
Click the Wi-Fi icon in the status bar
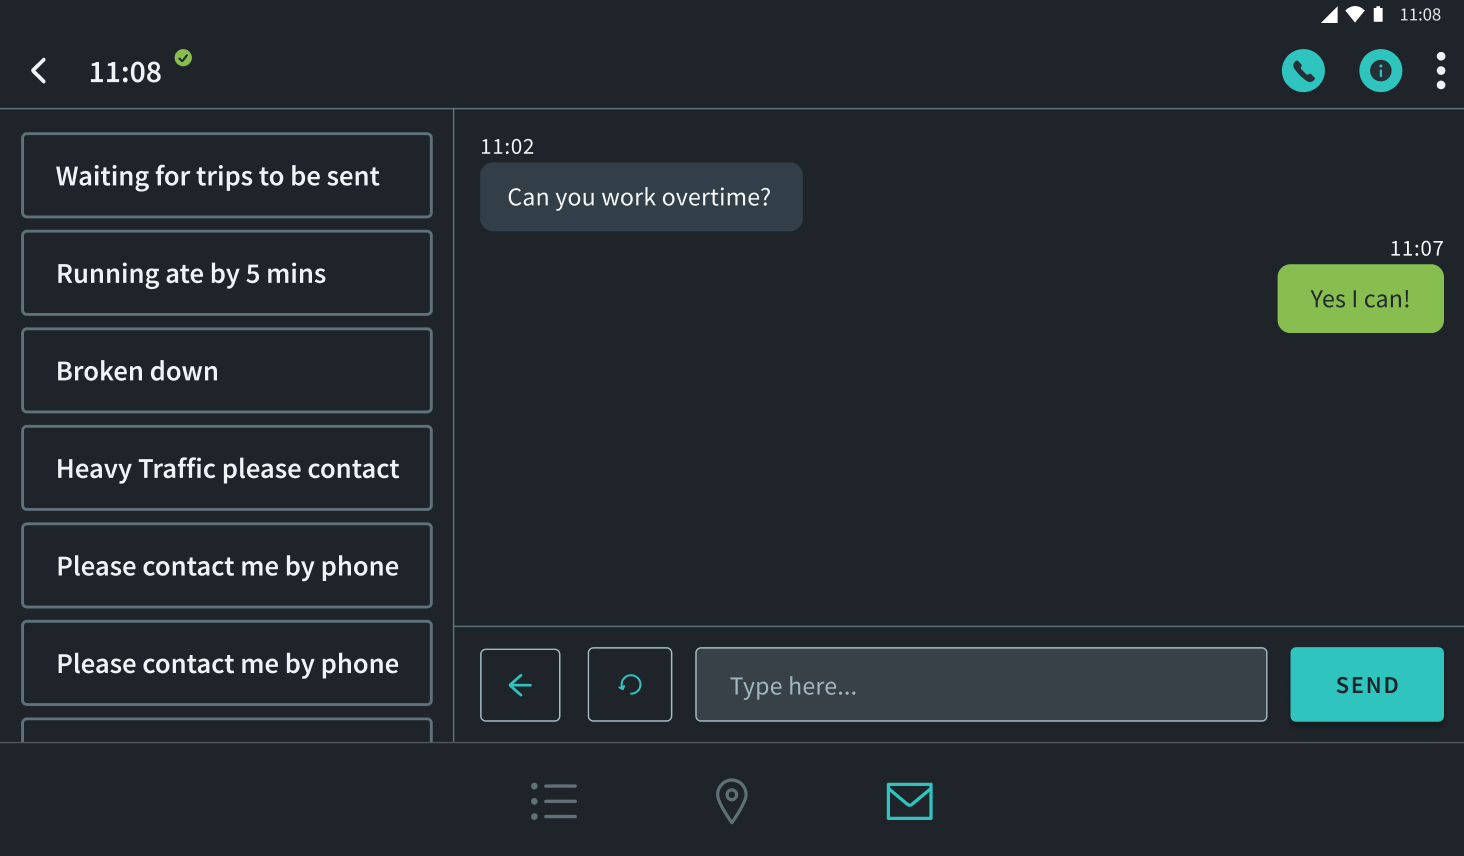[x=1353, y=14]
